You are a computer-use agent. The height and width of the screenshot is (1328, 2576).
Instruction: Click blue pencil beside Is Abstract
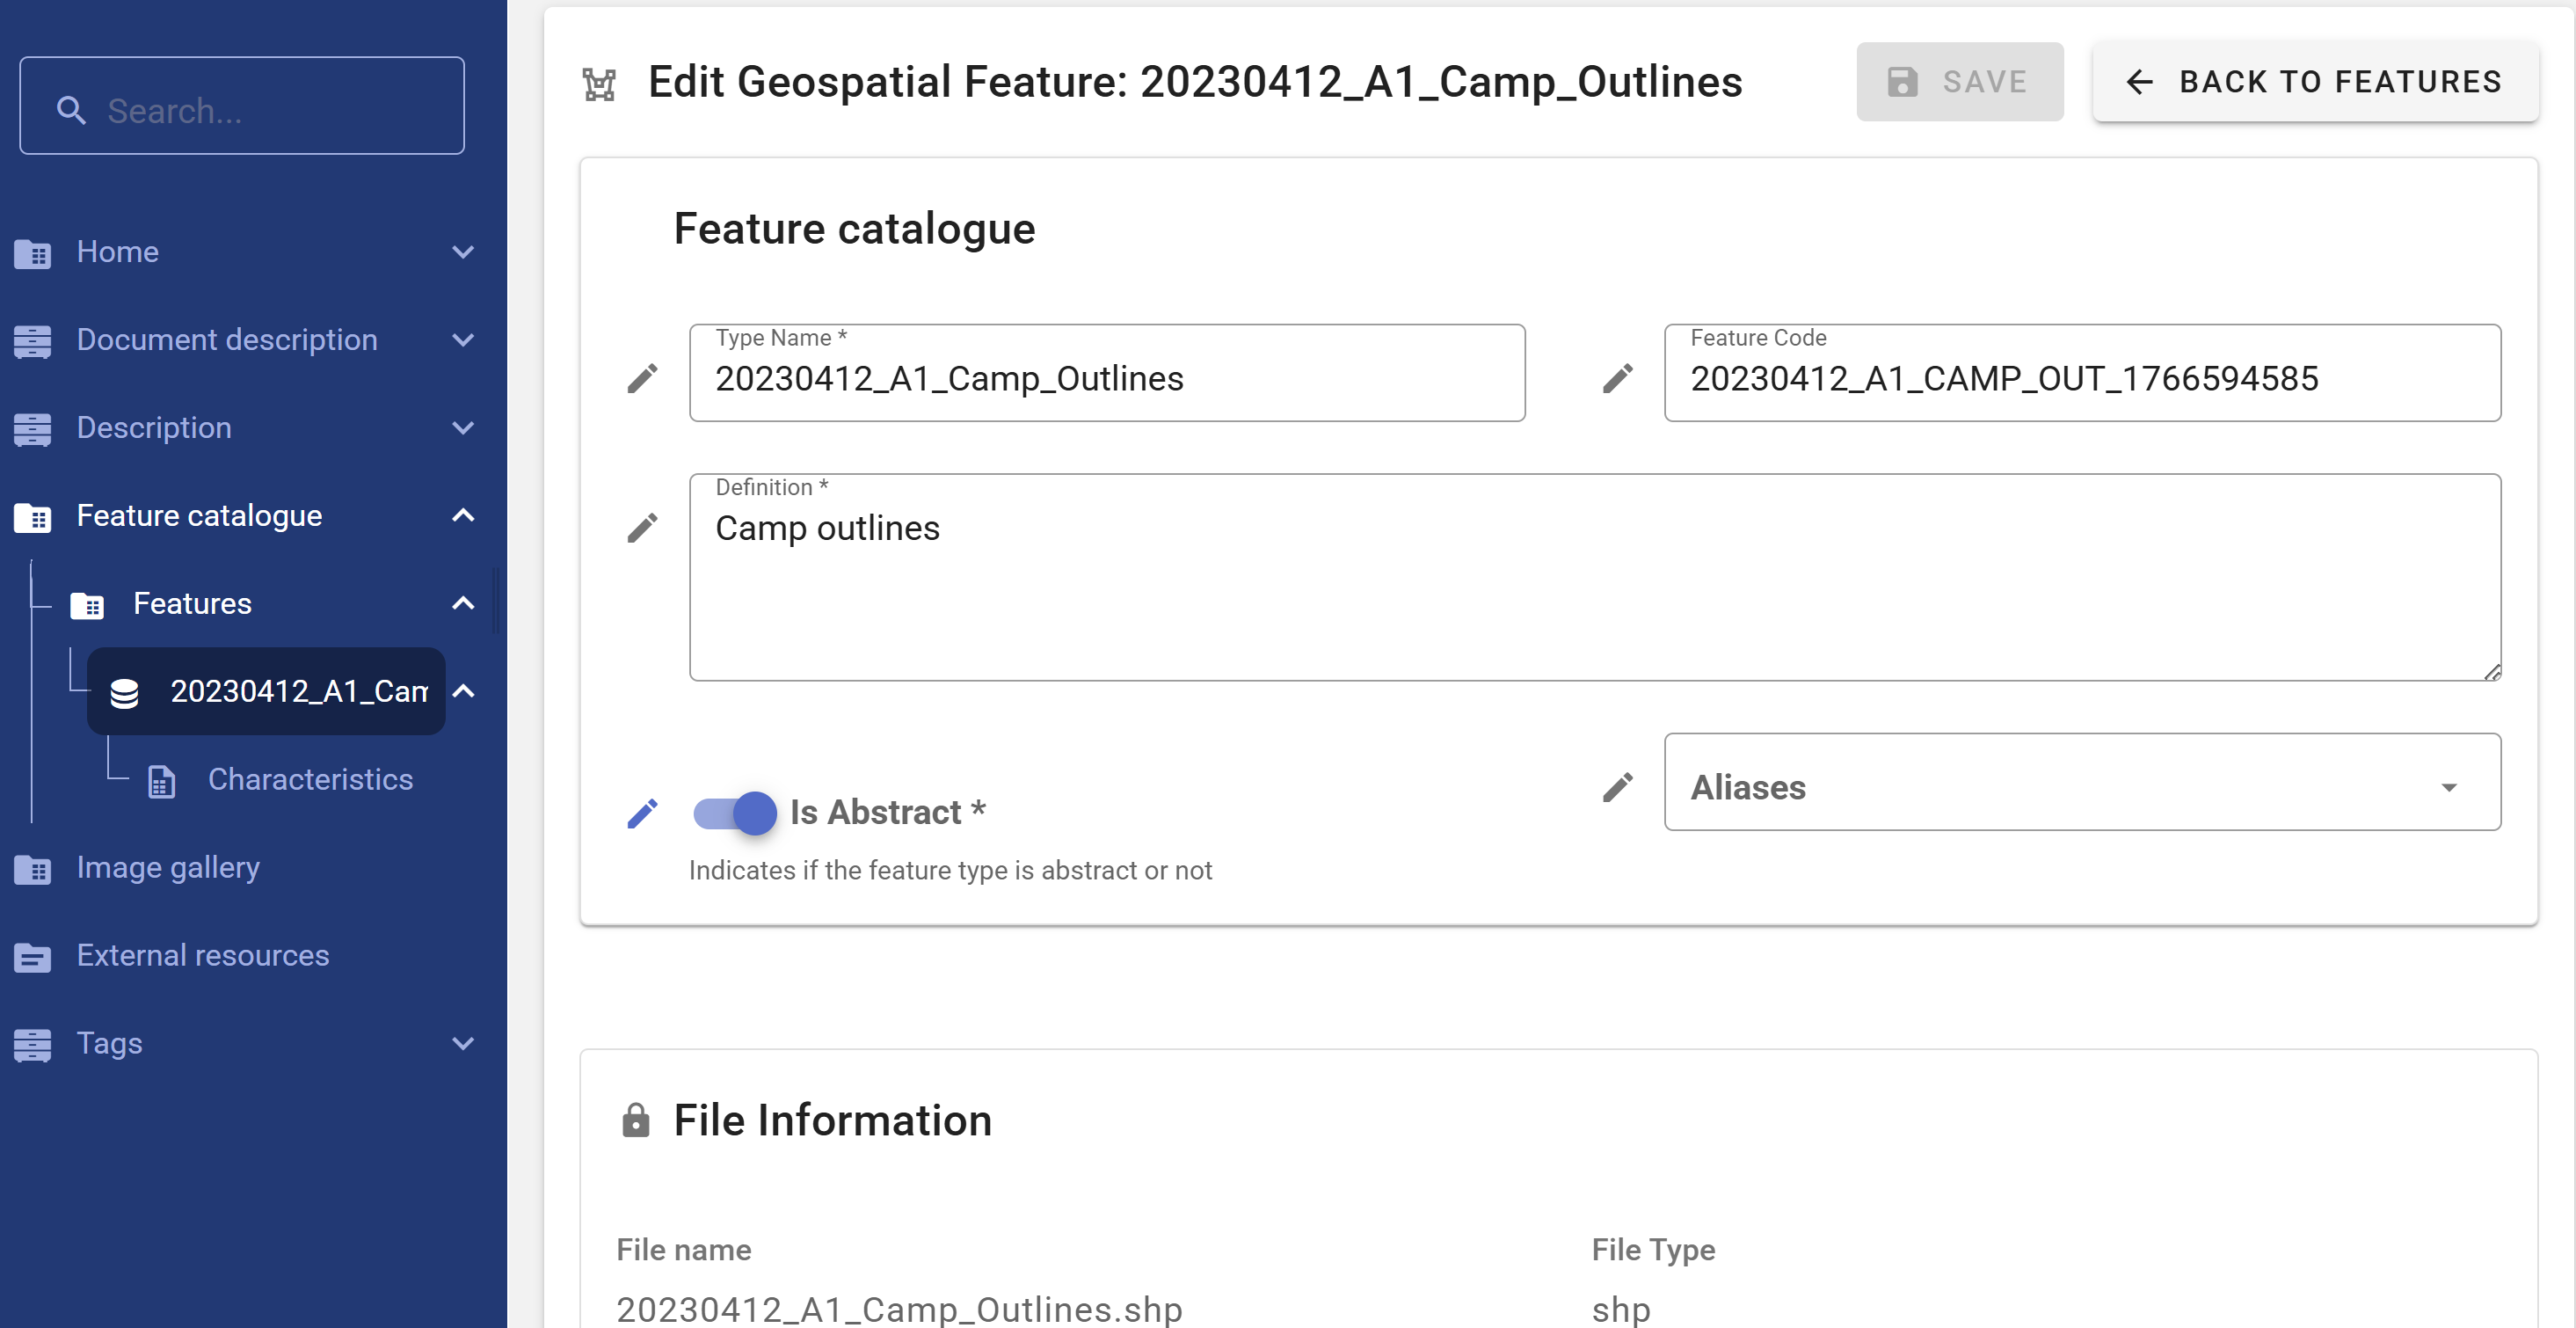coord(642,813)
